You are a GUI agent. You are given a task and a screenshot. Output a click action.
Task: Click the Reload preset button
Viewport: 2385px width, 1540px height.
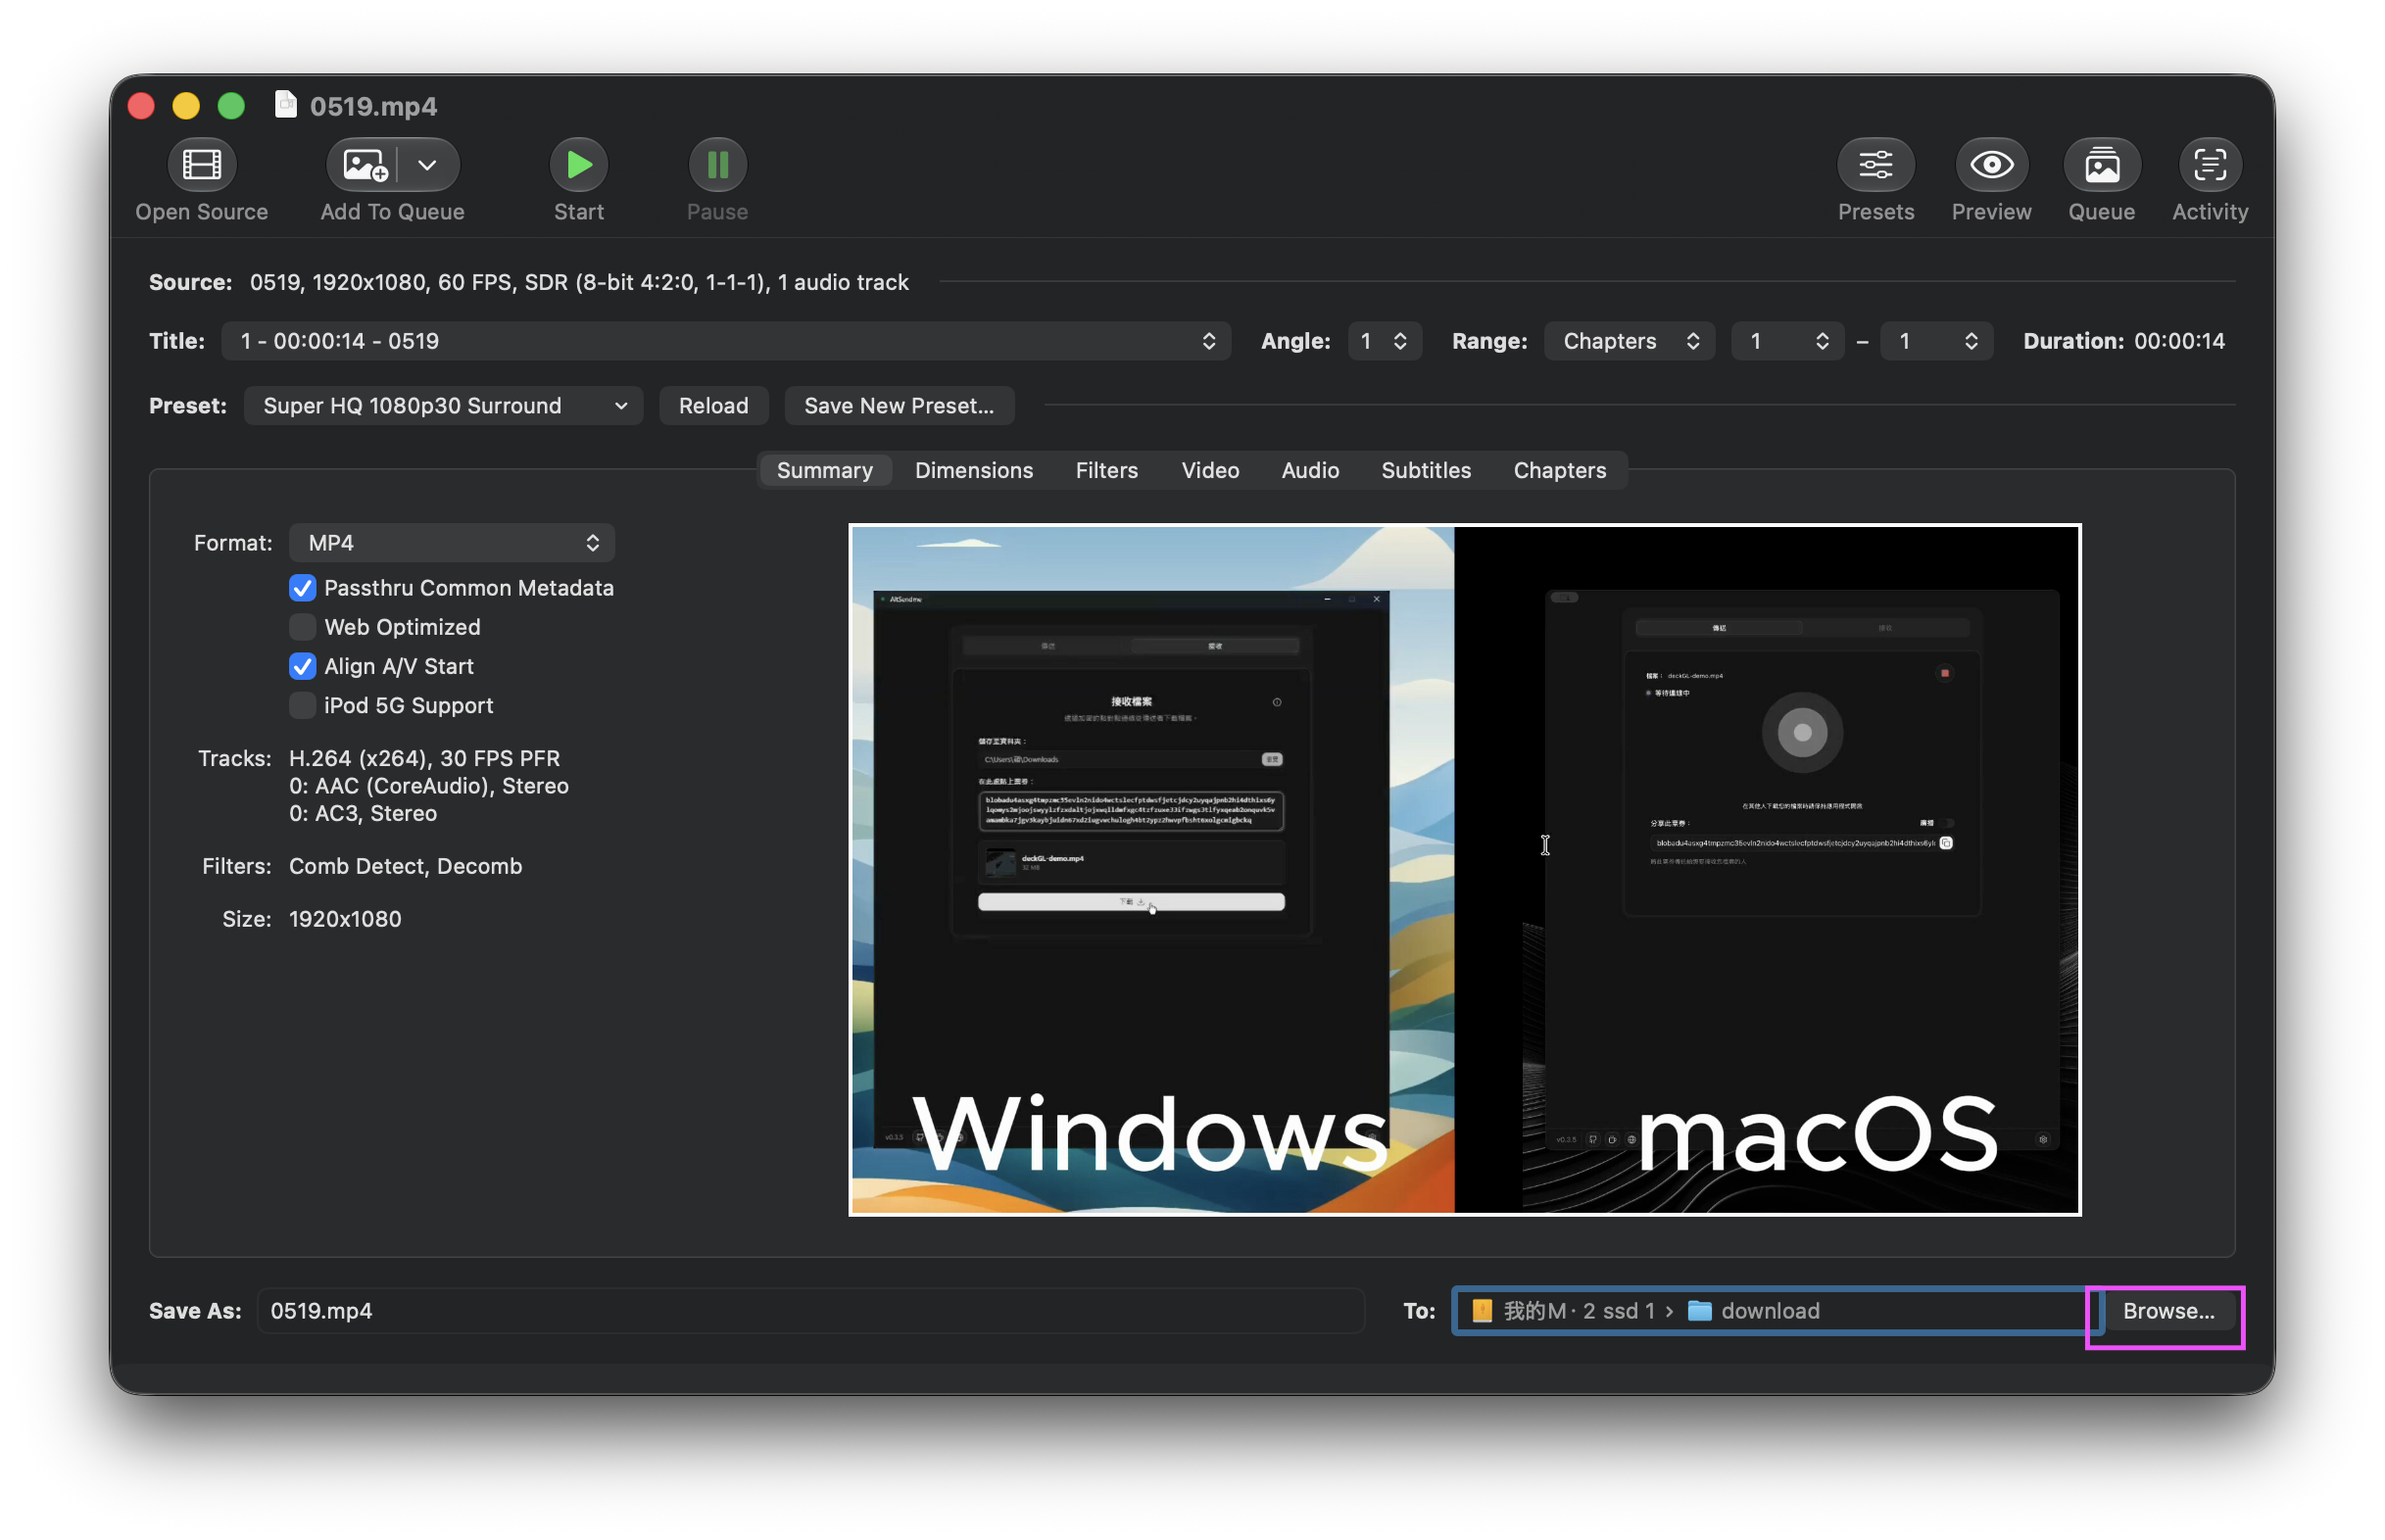click(713, 405)
